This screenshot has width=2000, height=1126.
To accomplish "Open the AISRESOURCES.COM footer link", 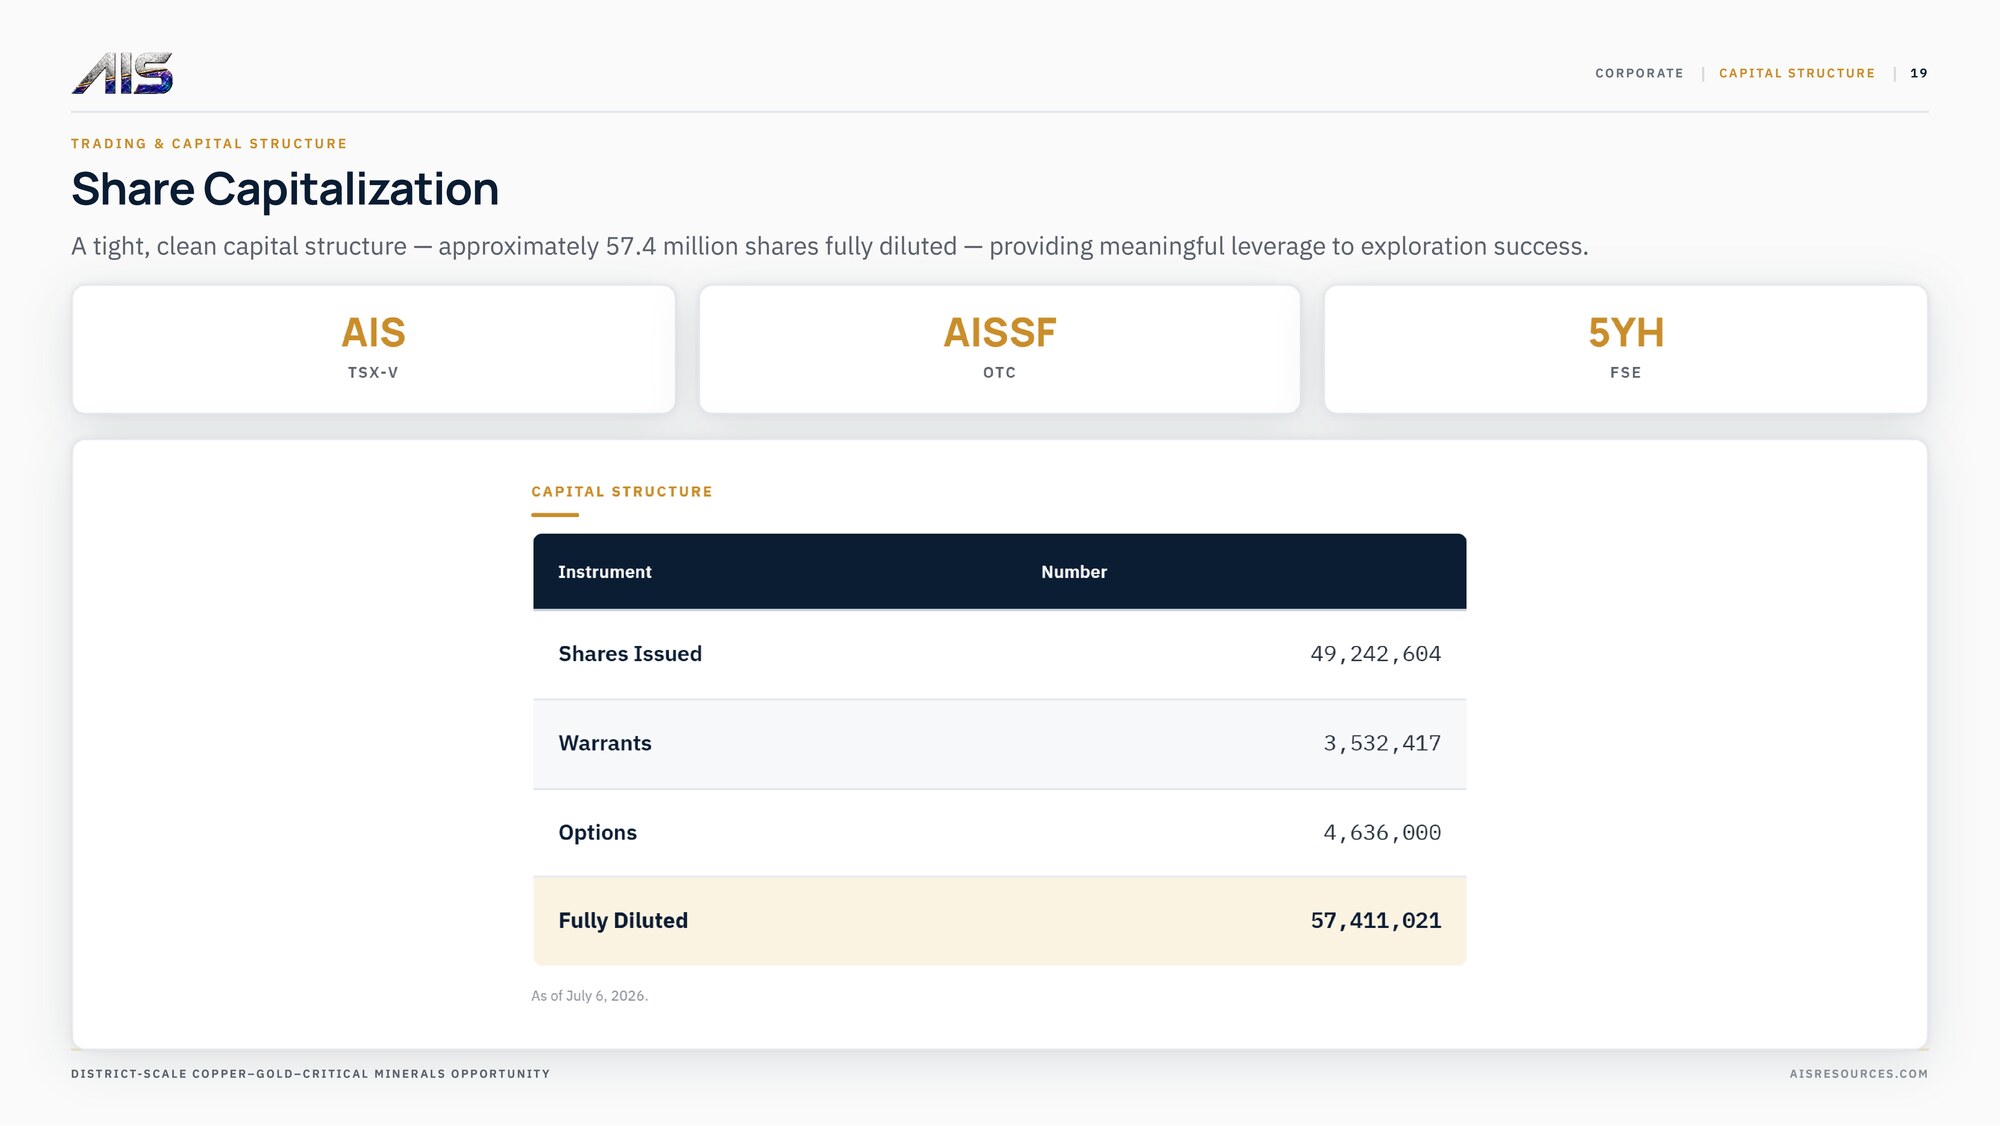I will (x=1859, y=1074).
